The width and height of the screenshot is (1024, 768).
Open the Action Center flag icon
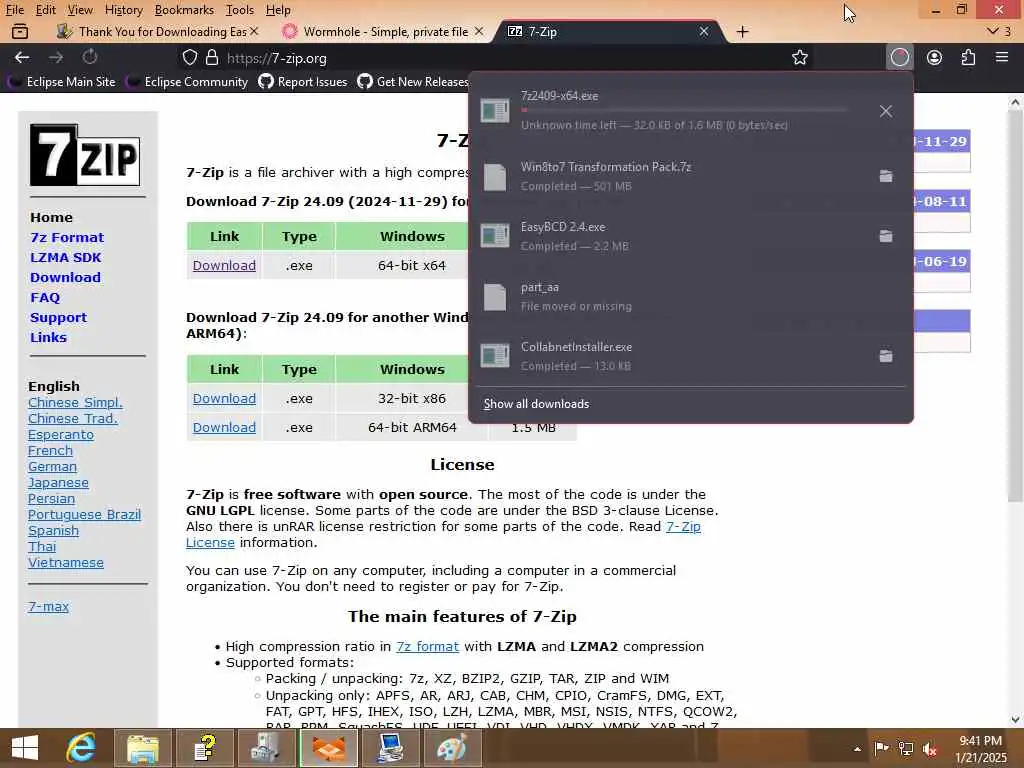point(881,748)
